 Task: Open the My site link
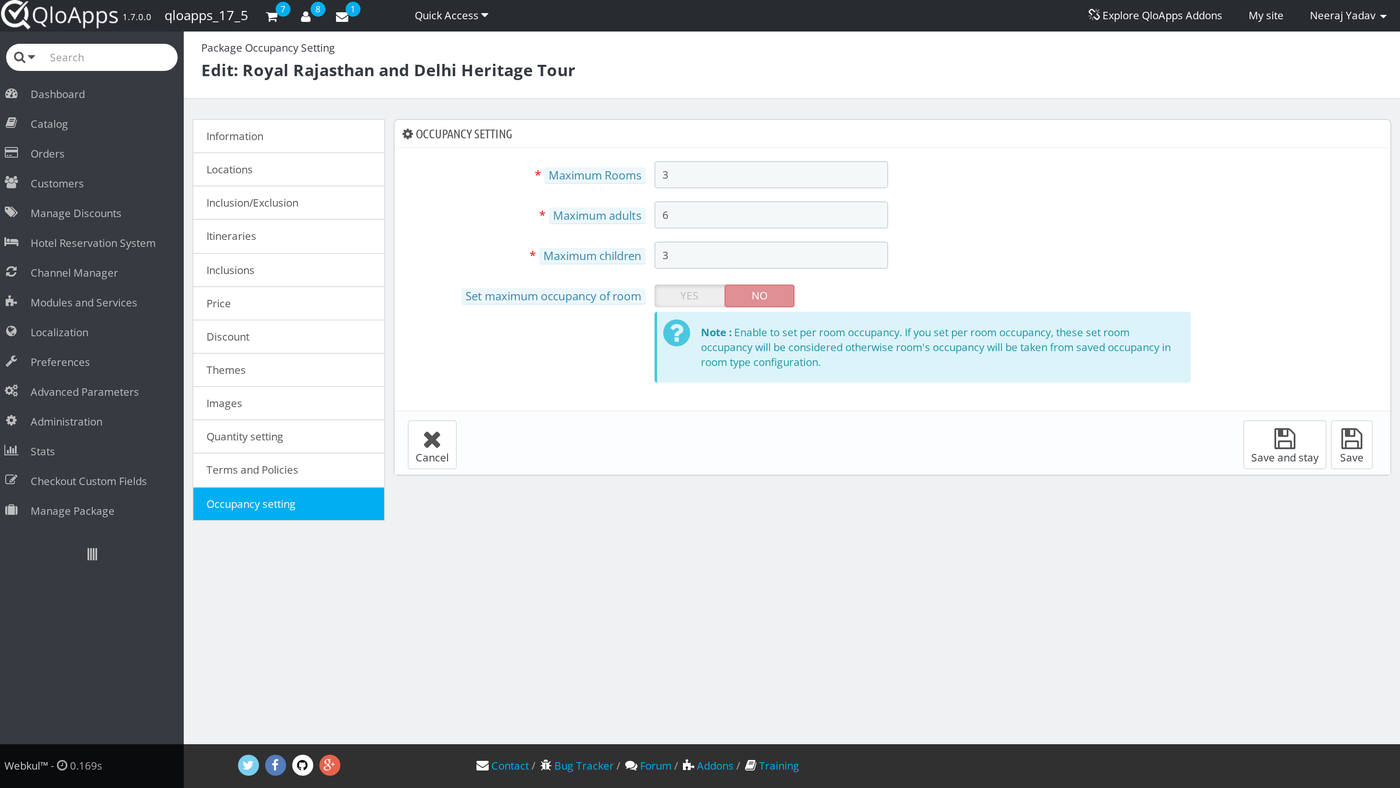tap(1266, 15)
